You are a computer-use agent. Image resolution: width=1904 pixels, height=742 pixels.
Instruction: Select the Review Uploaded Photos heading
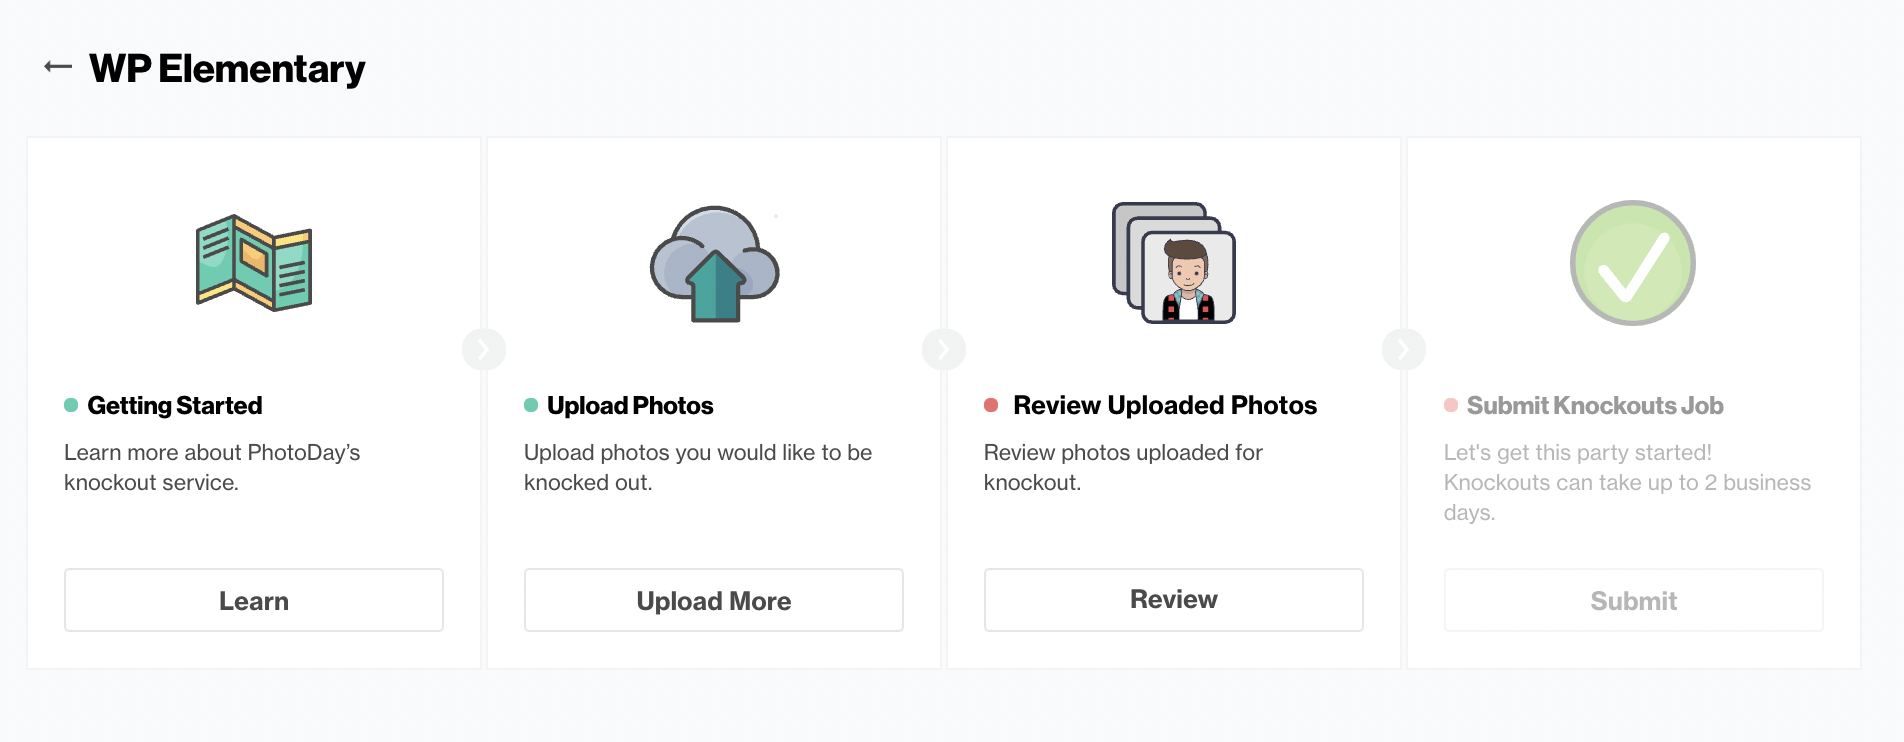[1165, 405]
